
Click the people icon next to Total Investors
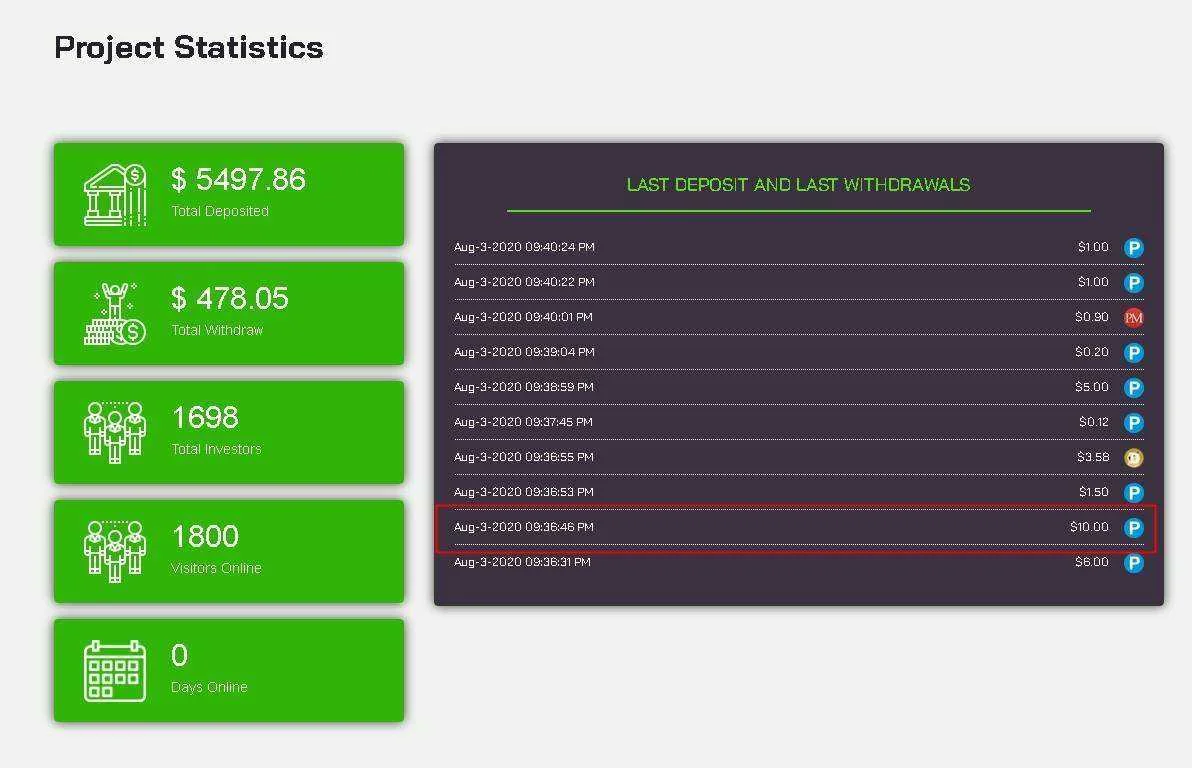[x=115, y=433]
